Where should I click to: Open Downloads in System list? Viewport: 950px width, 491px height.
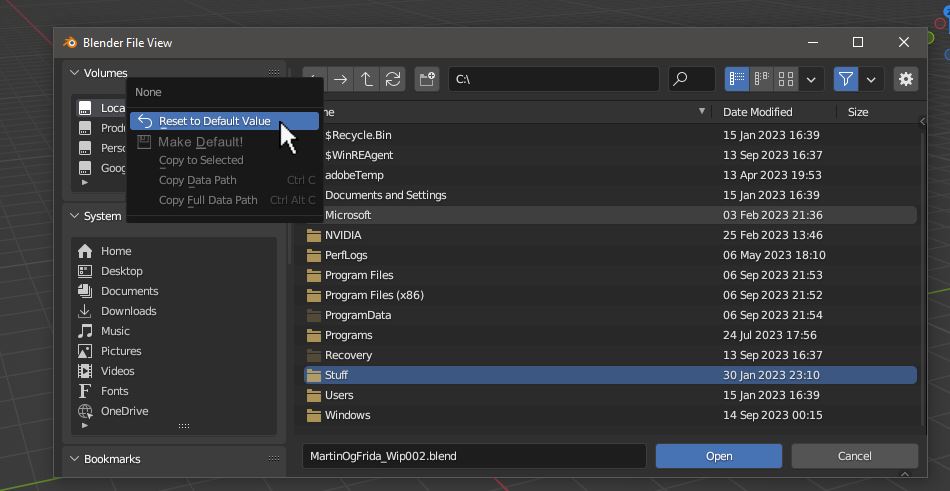click(174, 311)
